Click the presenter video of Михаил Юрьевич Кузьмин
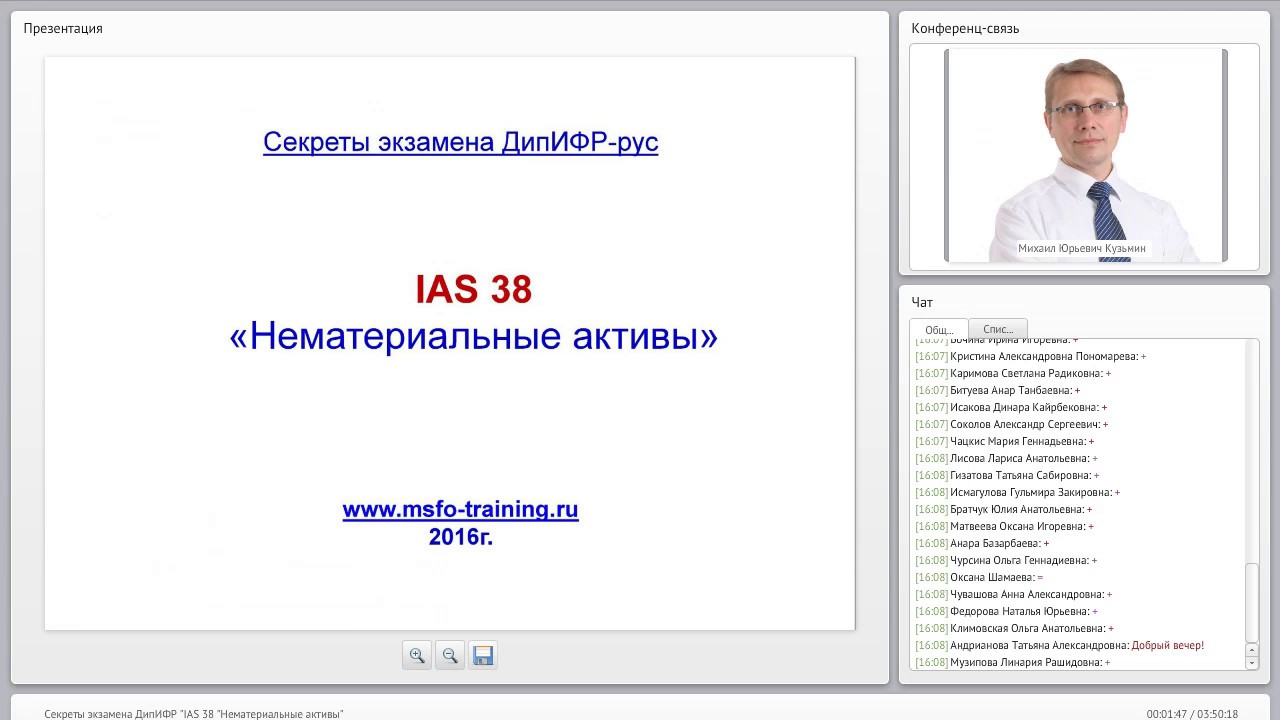Image resolution: width=1280 pixels, height=720 pixels. pos(1085,155)
